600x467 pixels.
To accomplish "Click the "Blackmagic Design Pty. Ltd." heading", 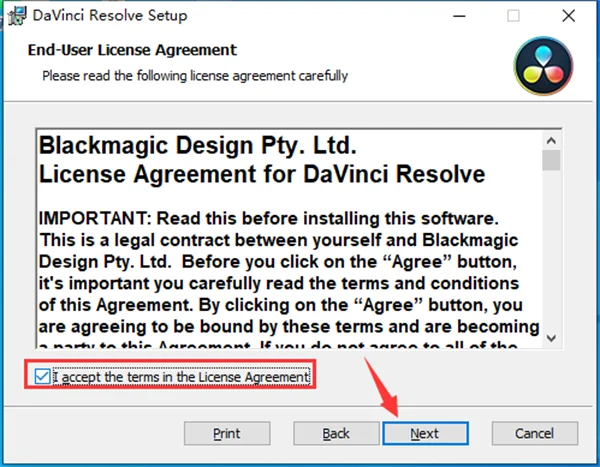I will click(198, 145).
